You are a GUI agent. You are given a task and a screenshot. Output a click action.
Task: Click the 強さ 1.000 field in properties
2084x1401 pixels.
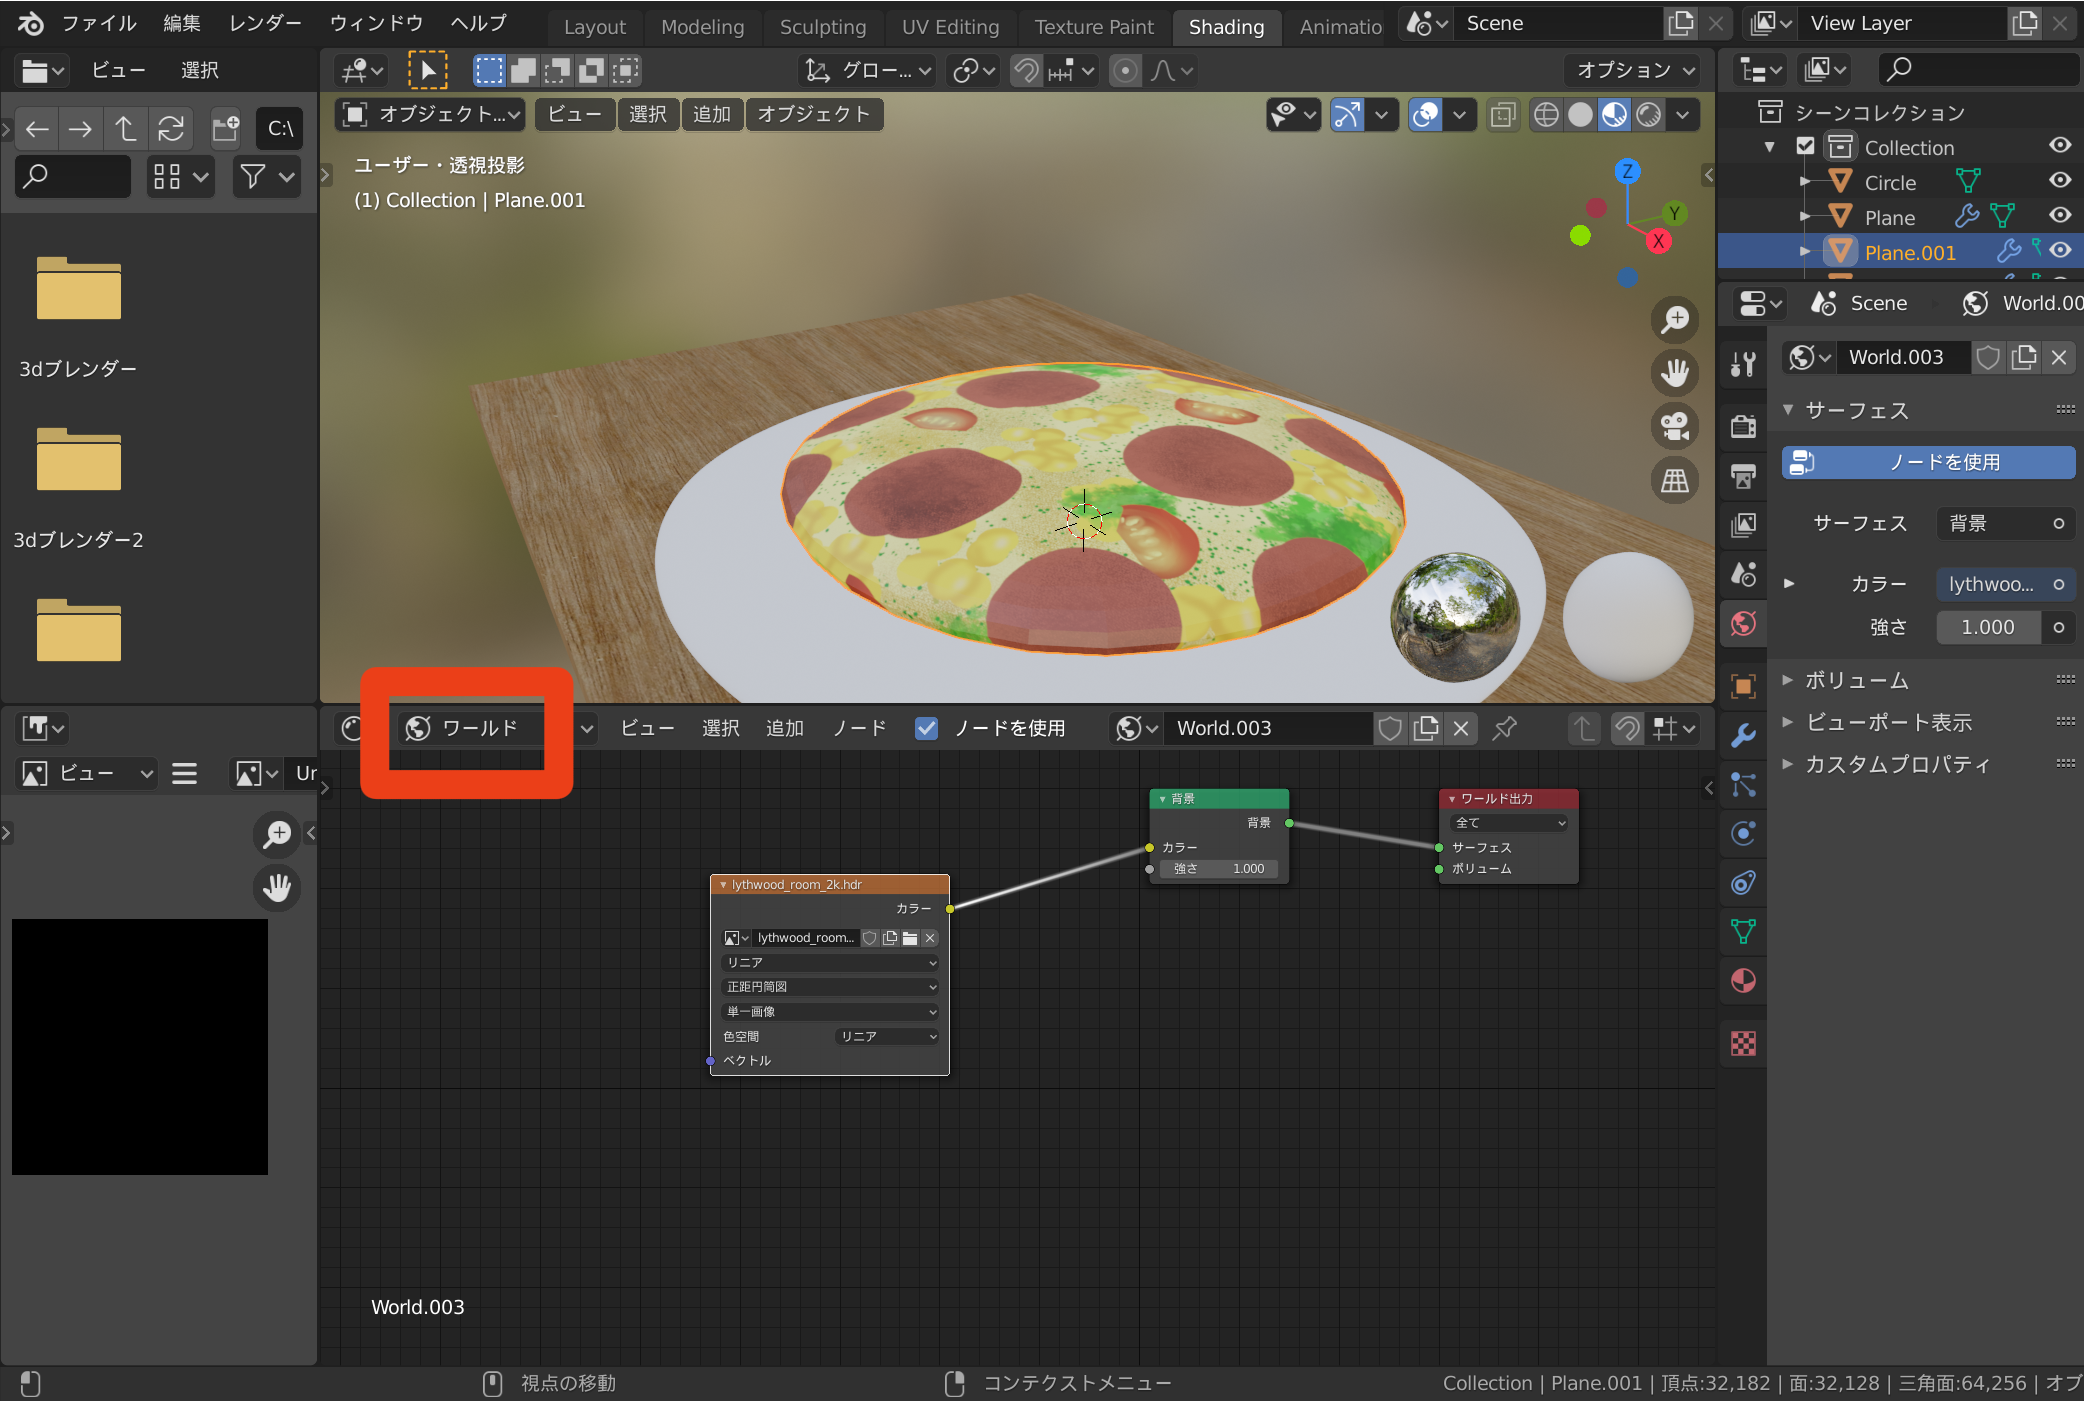coord(1987,627)
